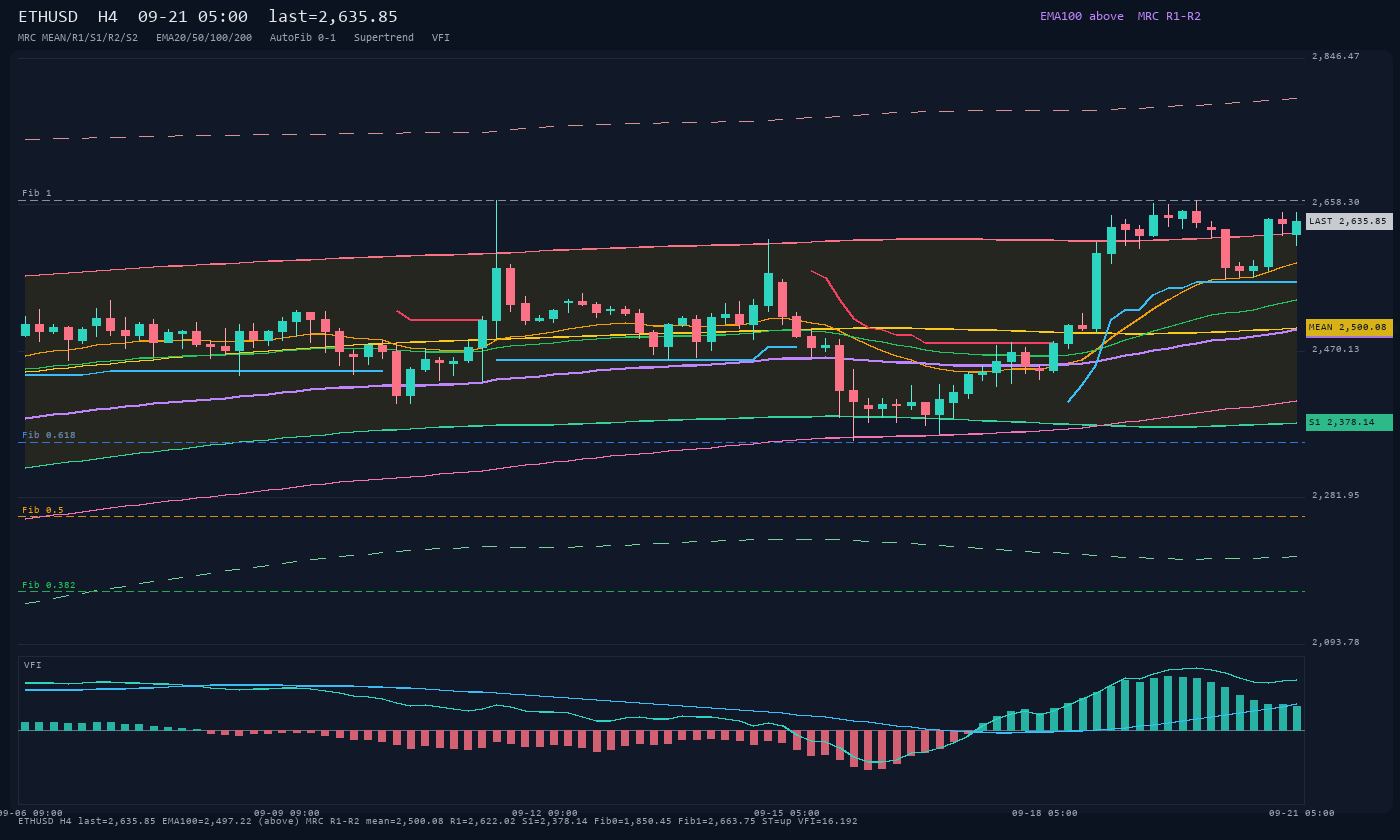Click the S1 2,378.14 price tag
The width and height of the screenshot is (1400, 840).
point(1349,422)
